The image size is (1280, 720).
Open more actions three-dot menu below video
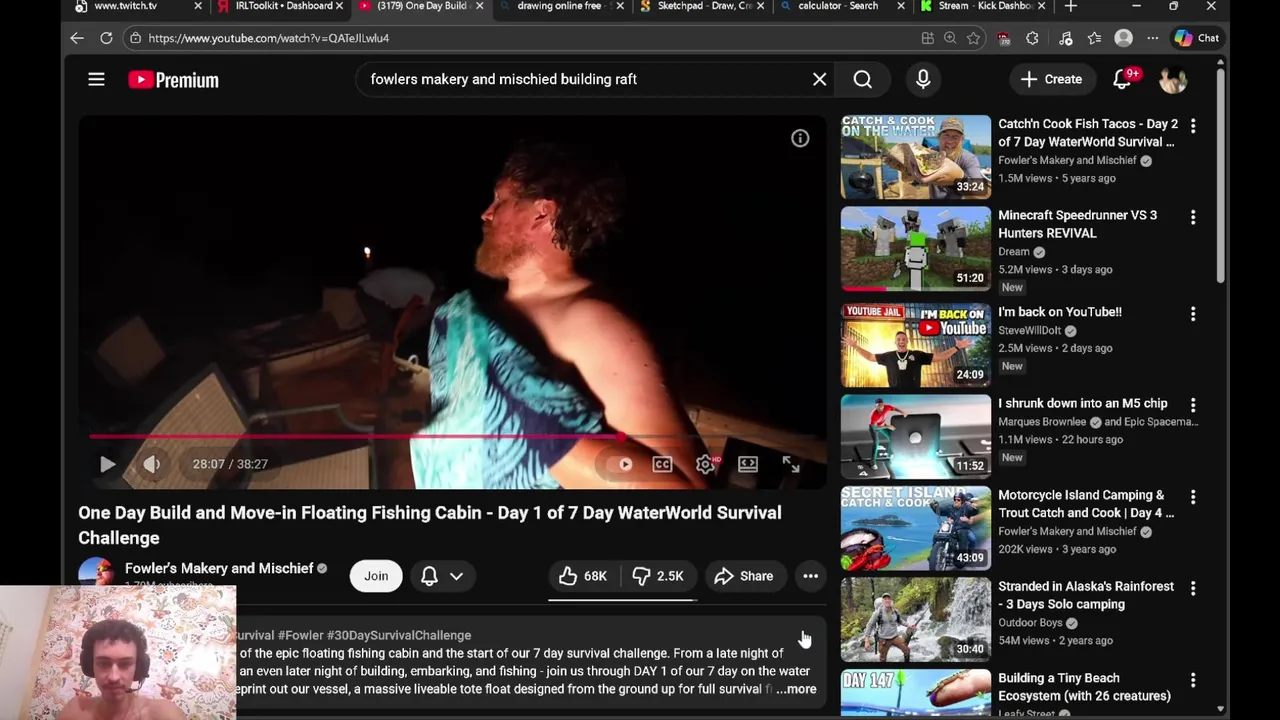click(x=811, y=576)
